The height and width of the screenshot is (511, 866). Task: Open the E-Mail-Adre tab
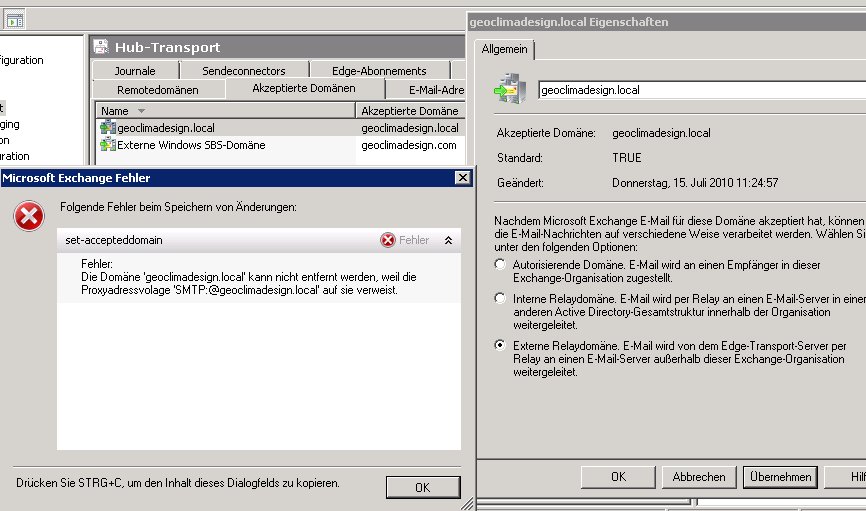pos(425,89)
